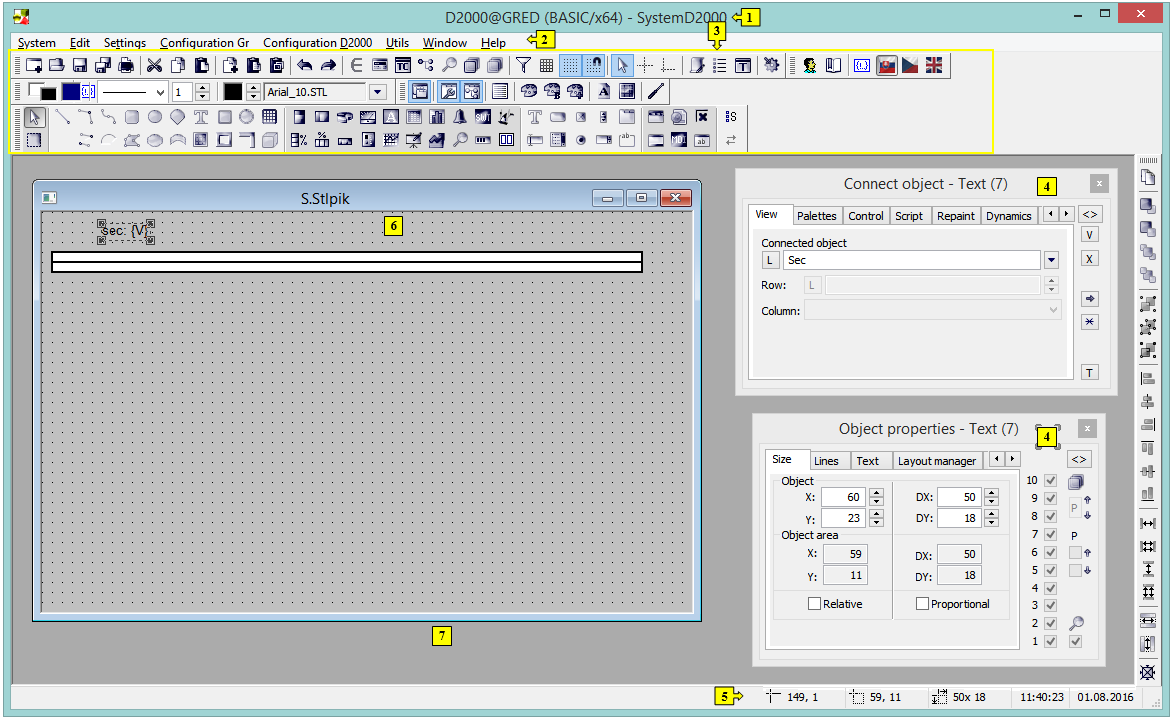Click the gear settings icon in toolbar
Viewport: 1173px width, 719px height.
(x=771, y=66)
